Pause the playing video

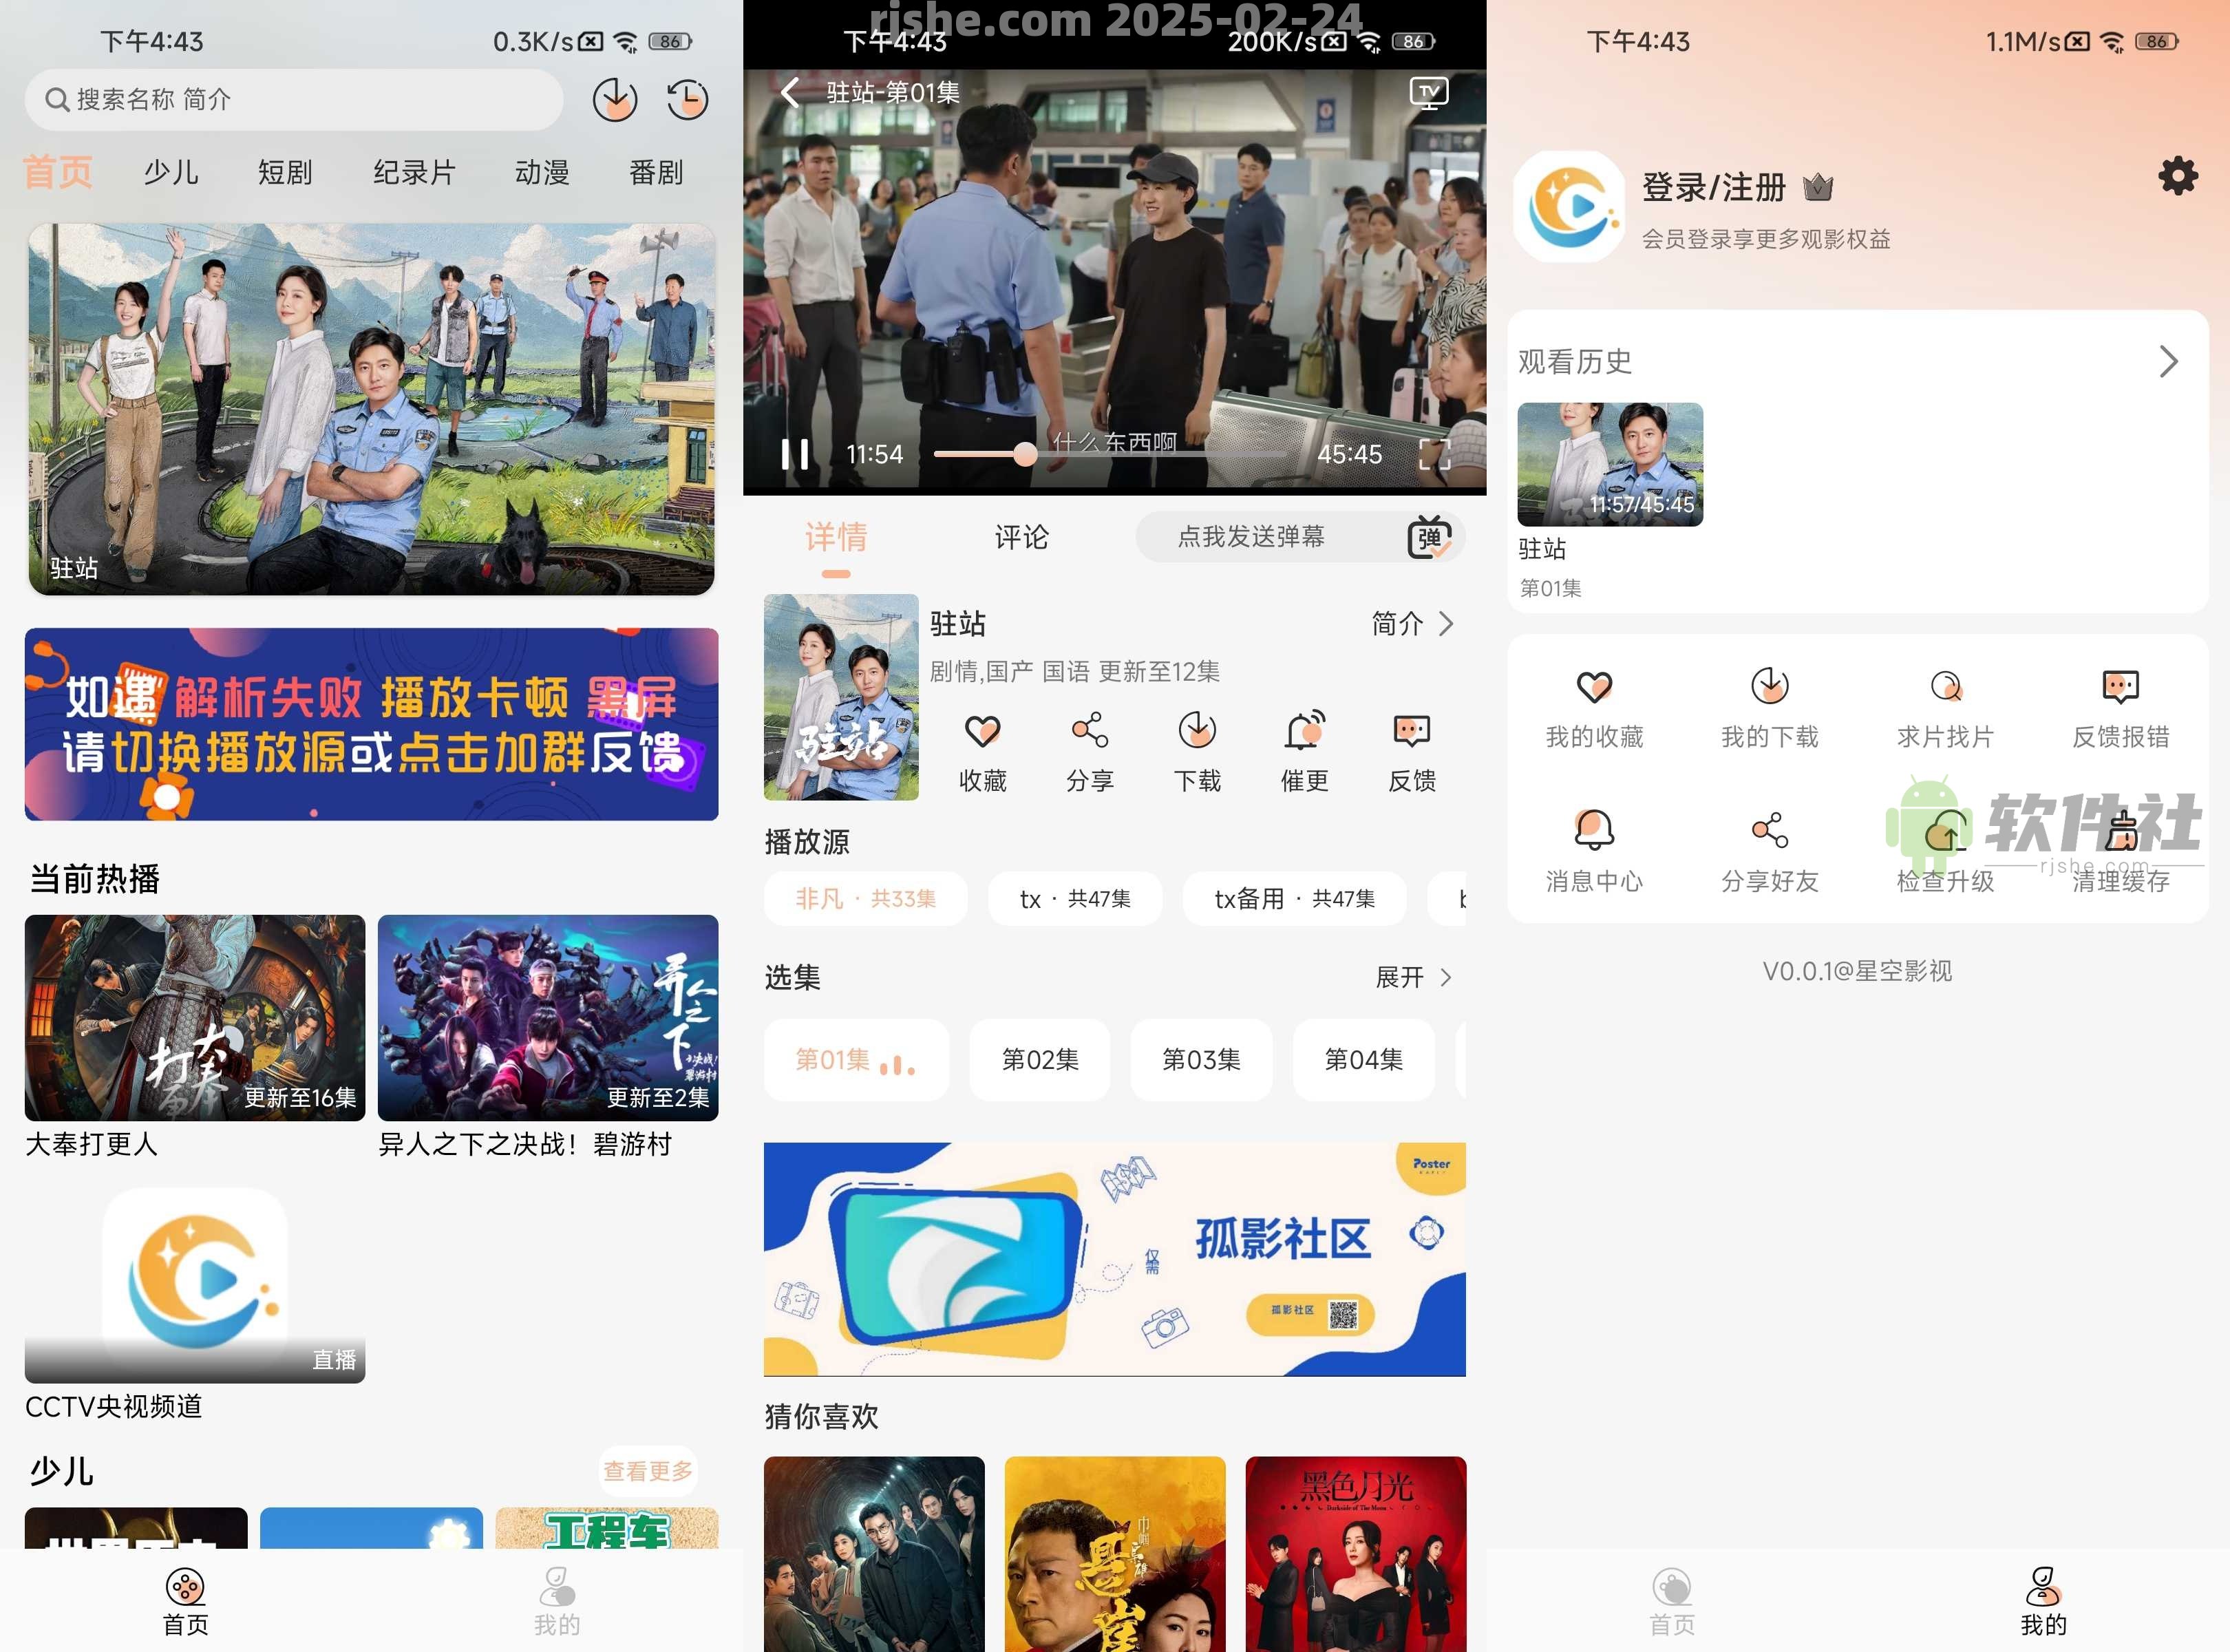795,454
